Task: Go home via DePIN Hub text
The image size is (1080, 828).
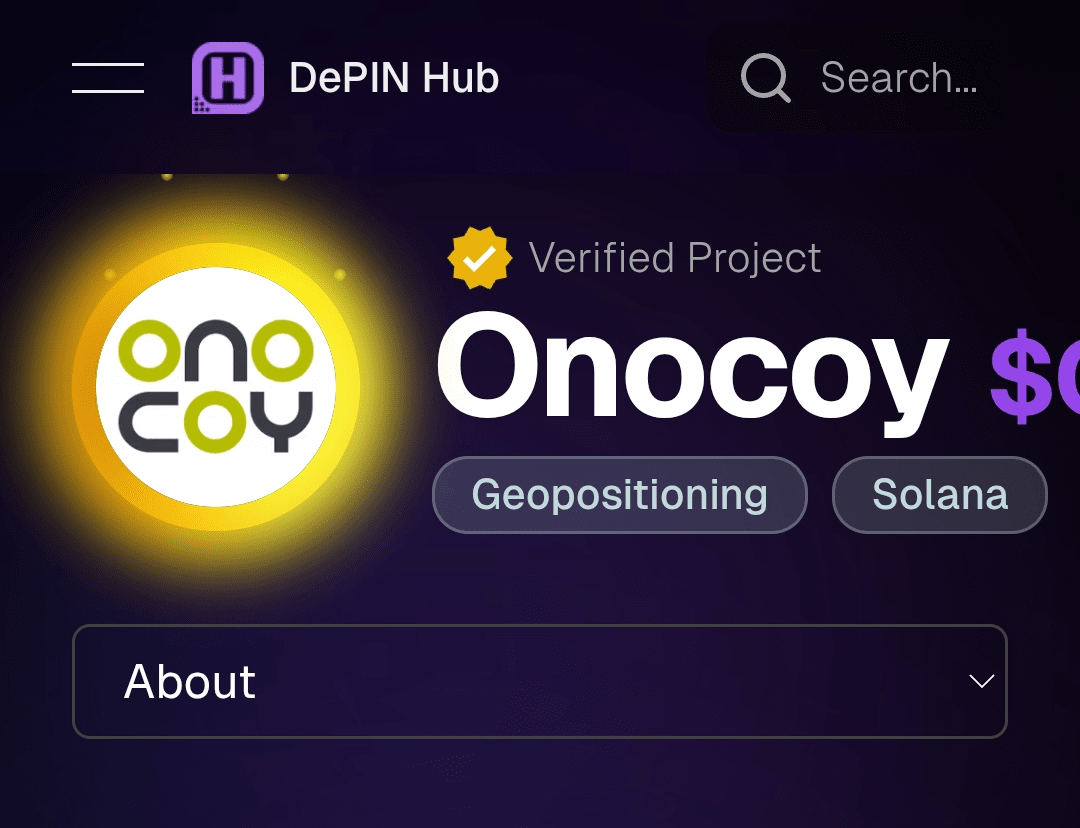Action: tap(394, 78)
